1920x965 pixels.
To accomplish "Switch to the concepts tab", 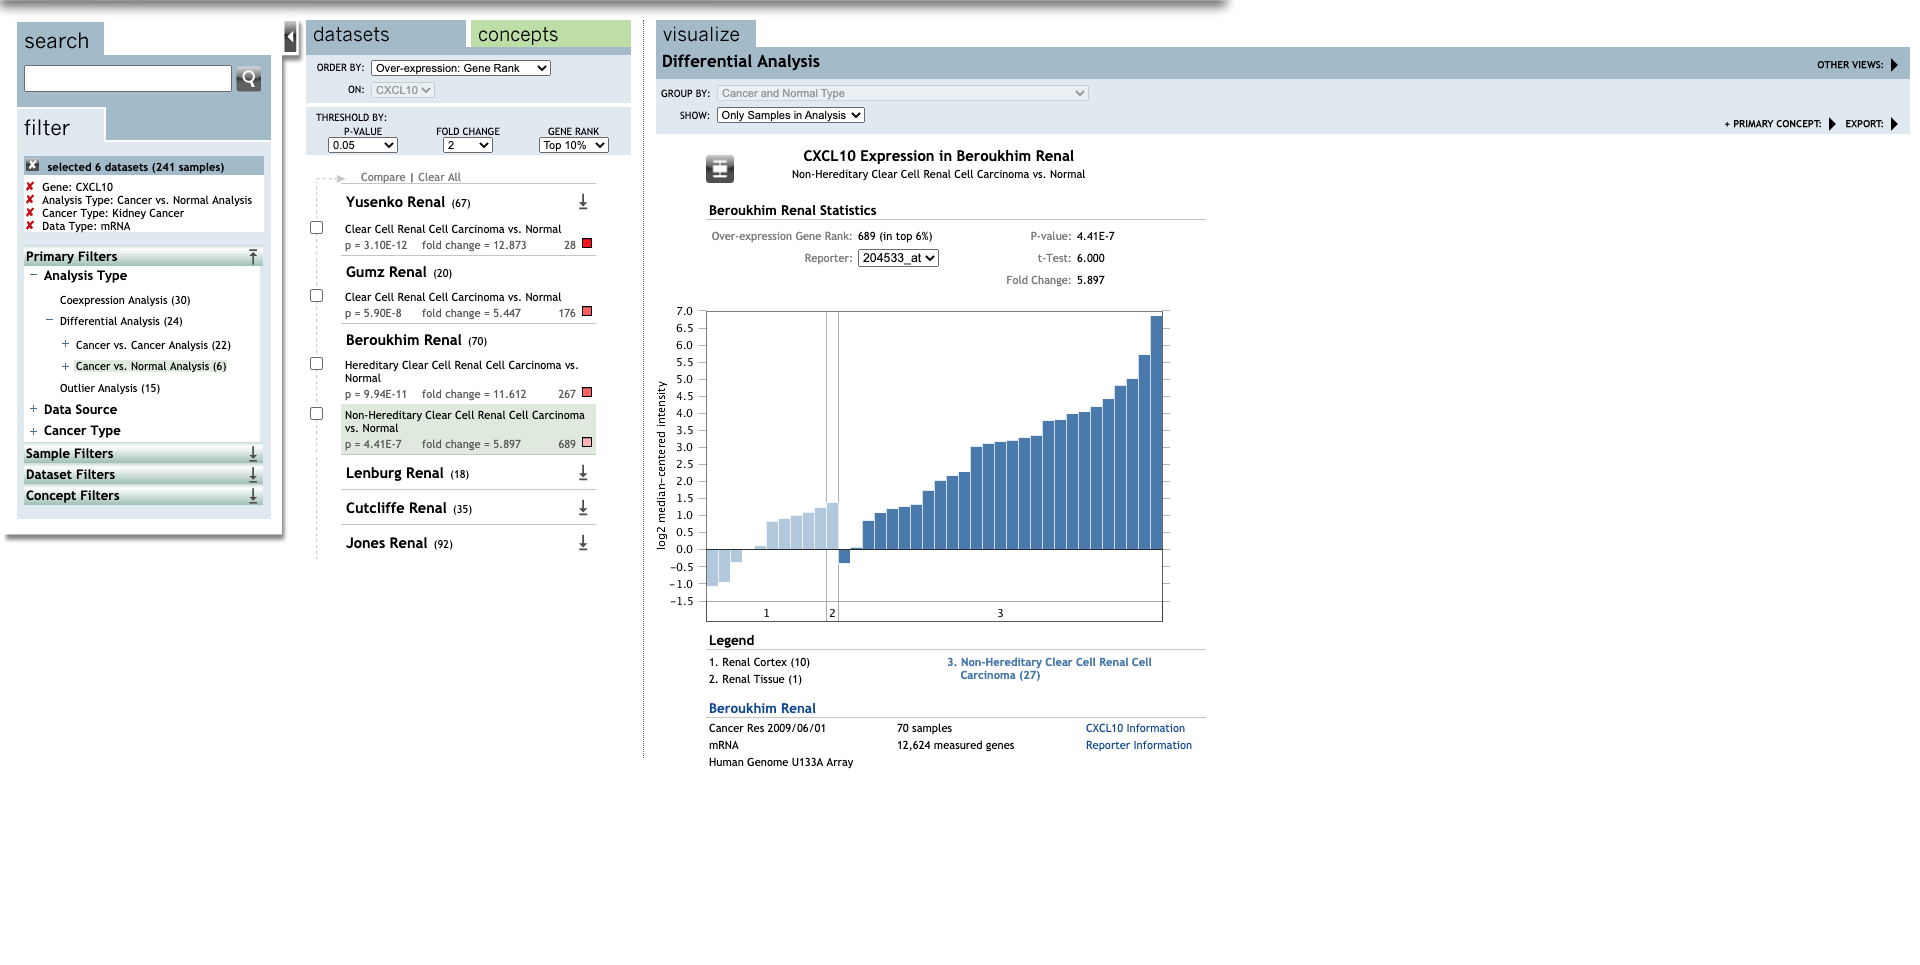I will [x=550, y=34].
